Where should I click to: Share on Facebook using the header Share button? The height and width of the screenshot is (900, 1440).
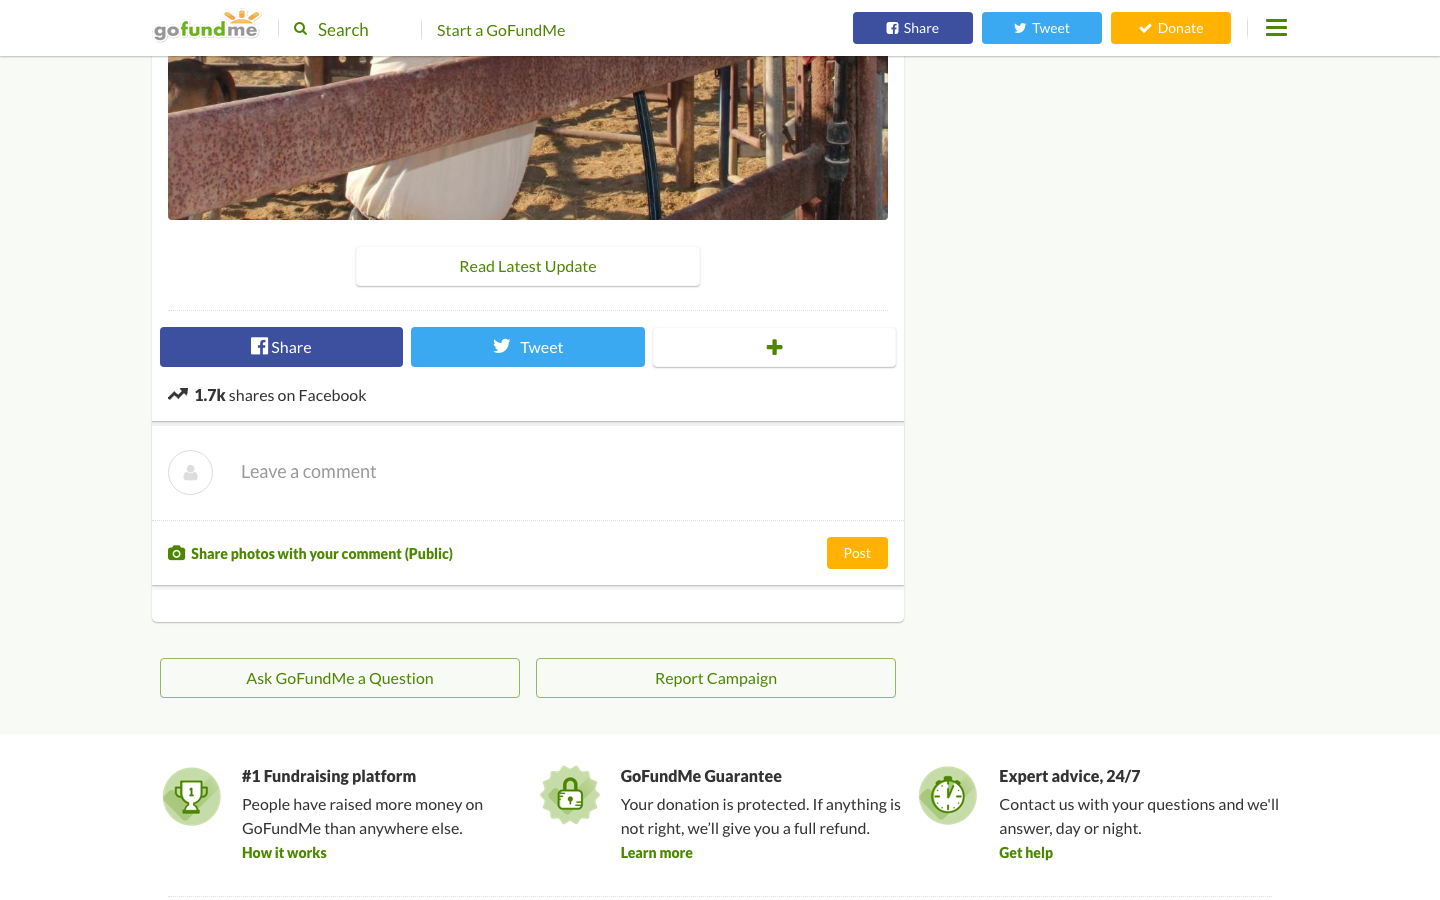click(913, 28)
